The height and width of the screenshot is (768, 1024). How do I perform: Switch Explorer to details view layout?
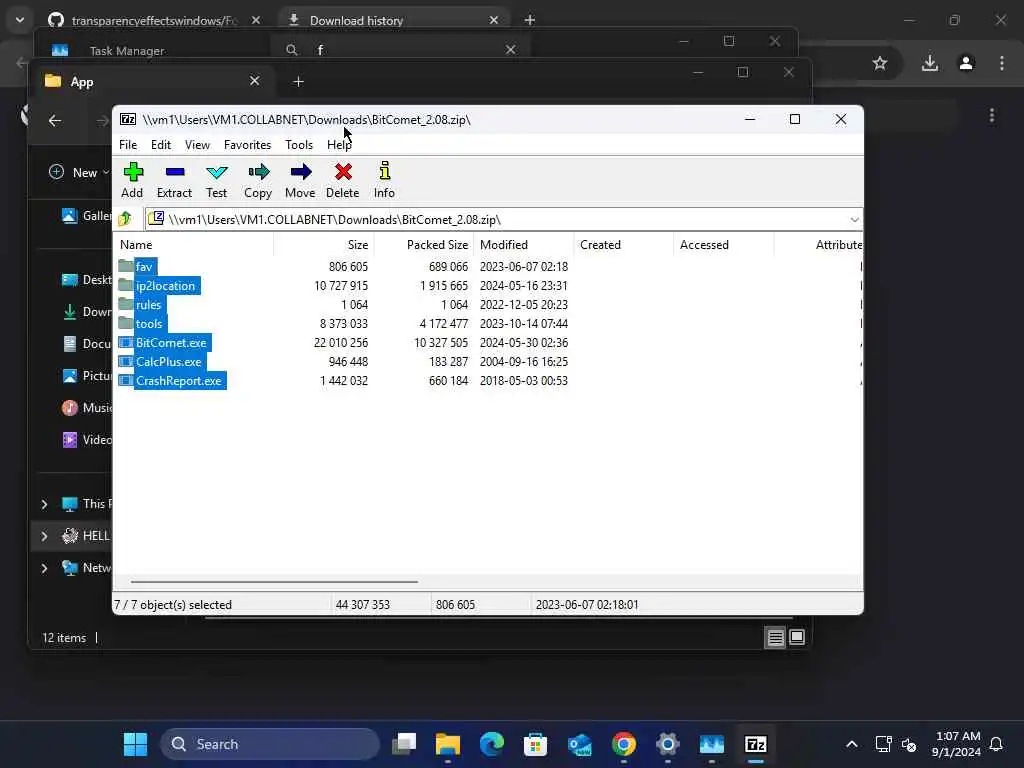pyautogui.click(x=775, y=637)
